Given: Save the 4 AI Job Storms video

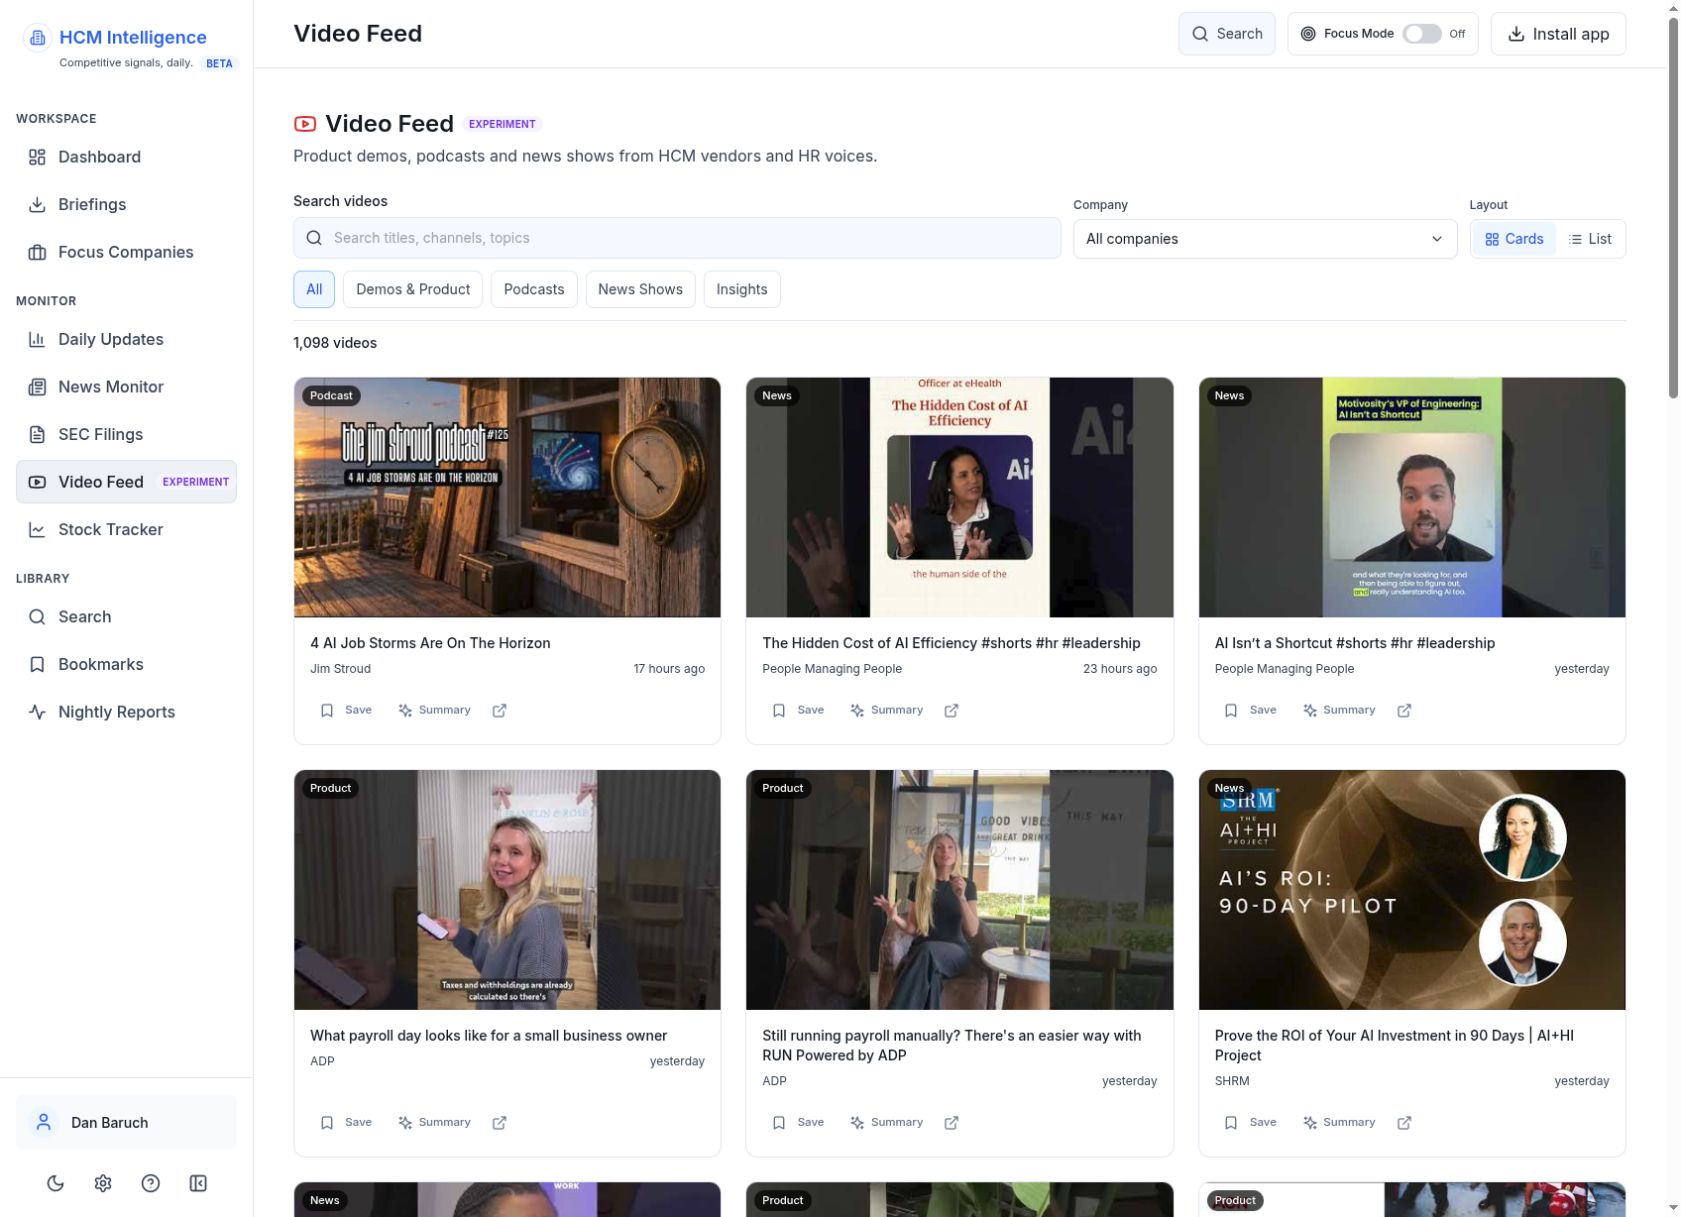Looking at the screenshot, I should [346, 710].
